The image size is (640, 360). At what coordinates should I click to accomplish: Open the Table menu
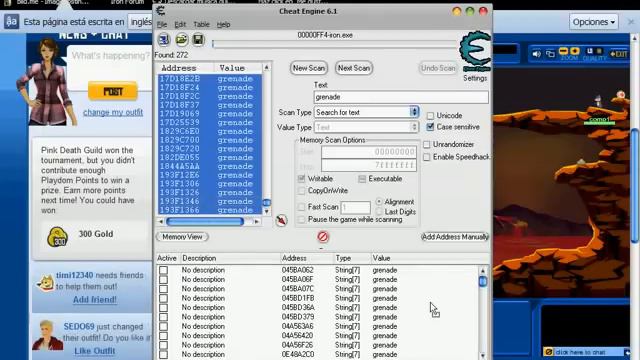(x=201, y=24)
